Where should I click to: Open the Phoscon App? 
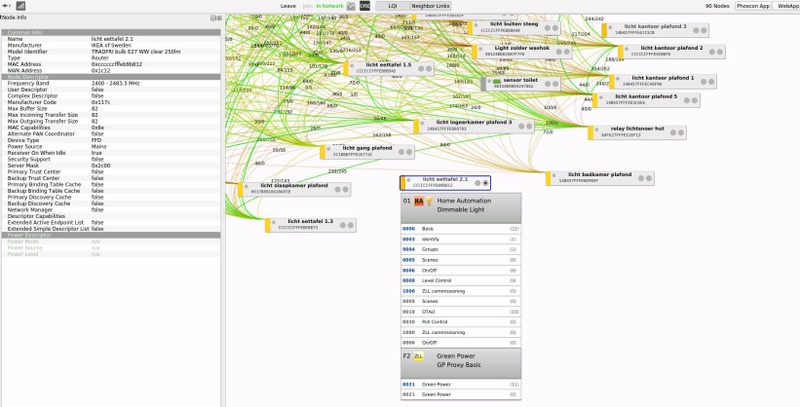(753, 6)
